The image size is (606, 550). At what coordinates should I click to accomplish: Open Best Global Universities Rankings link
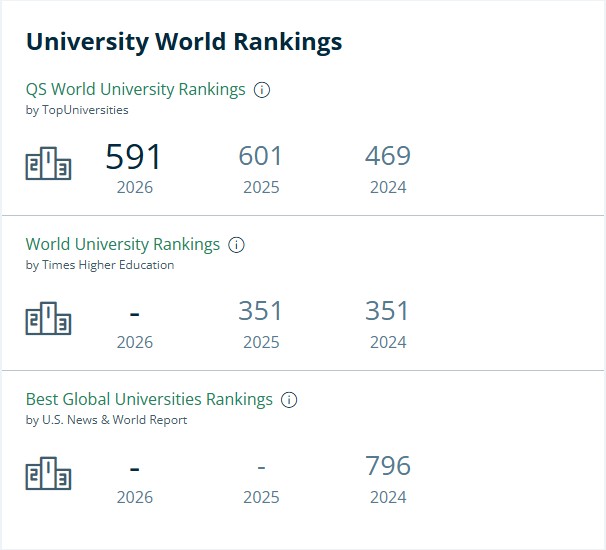[149, 399]
